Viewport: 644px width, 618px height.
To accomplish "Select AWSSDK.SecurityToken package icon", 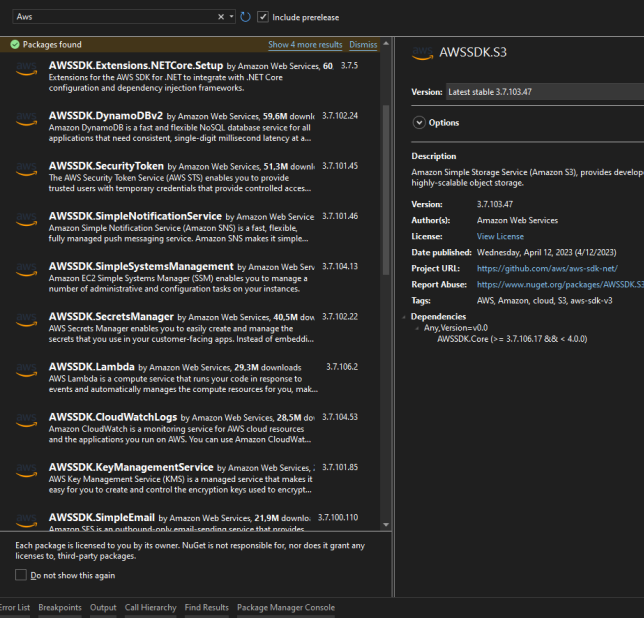I will click(26, 169).
